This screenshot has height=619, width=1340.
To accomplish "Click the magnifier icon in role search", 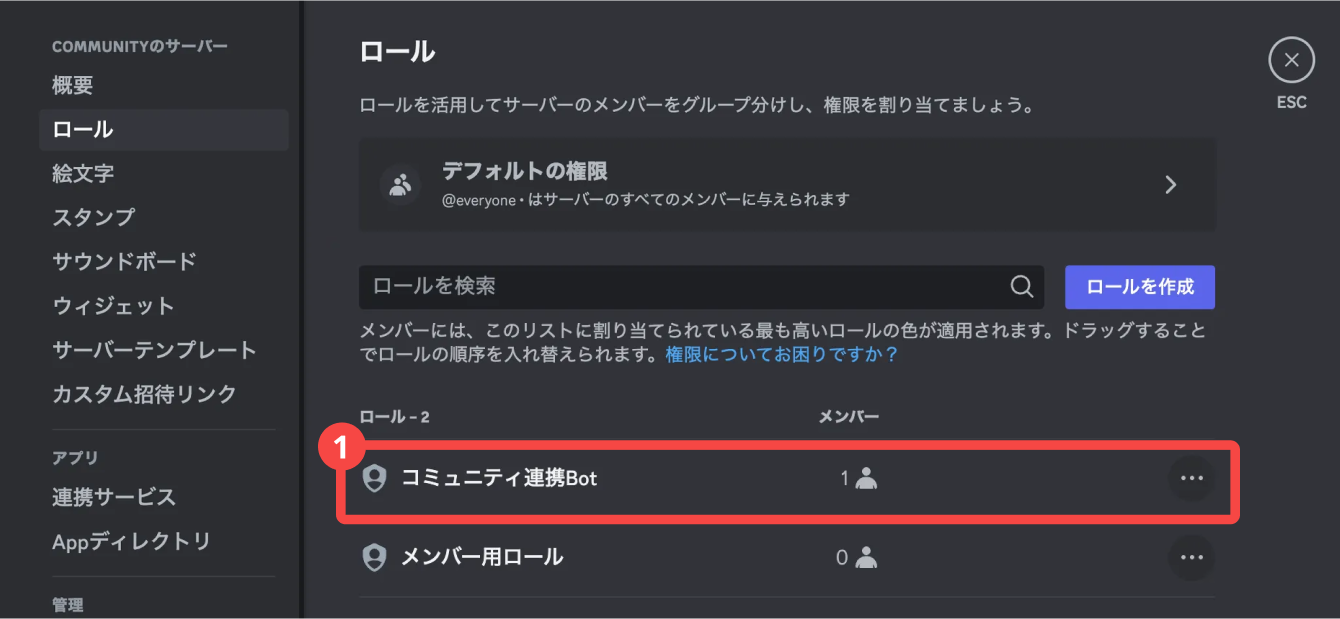I will 1021,287.
